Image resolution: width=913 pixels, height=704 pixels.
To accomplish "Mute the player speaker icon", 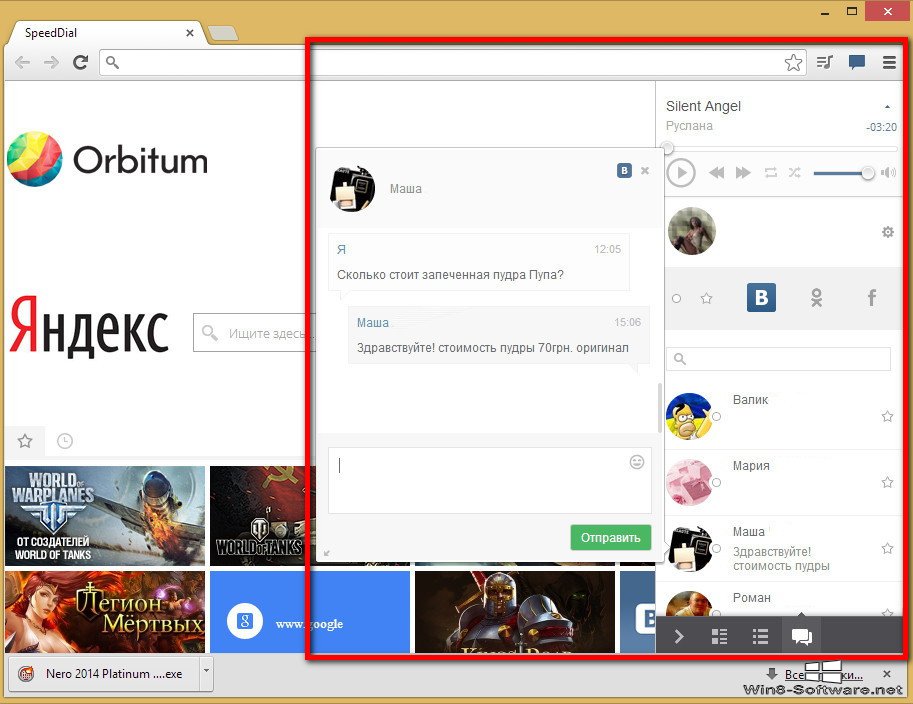I will (x=889, y=172).
